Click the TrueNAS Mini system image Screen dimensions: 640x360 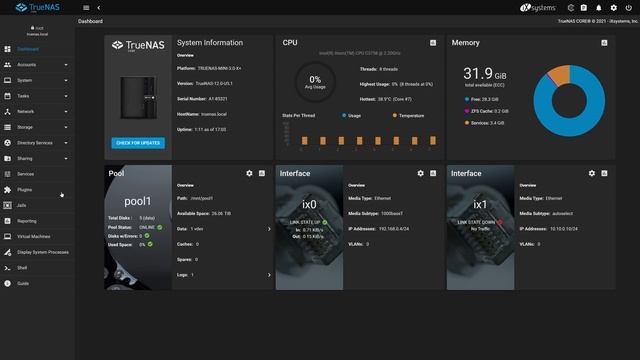[x=138, y=98]
